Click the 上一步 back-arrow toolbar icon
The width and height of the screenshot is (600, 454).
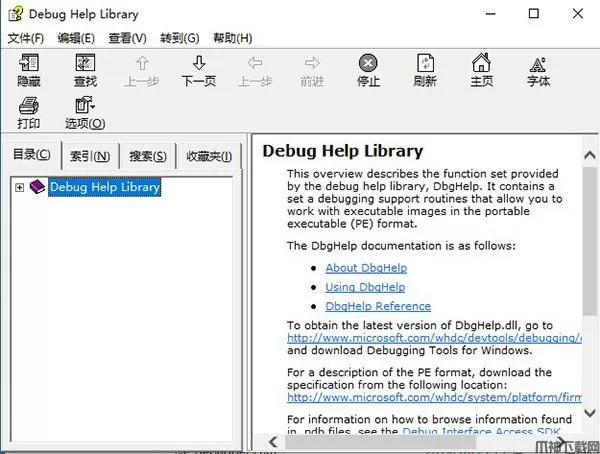click(x=255, y=70)
